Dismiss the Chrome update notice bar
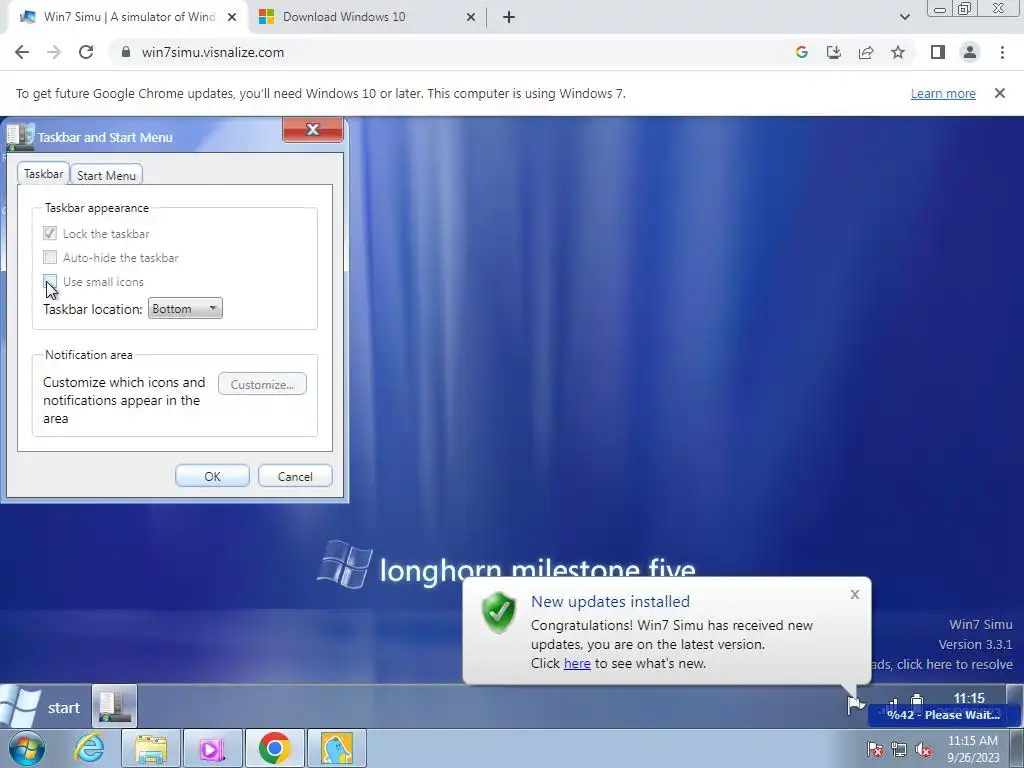Viewport: 1024px width, 768px height. tap(999, 93)
